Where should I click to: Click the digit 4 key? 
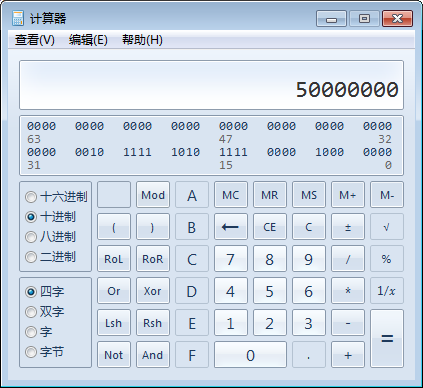tap(231, 291)
